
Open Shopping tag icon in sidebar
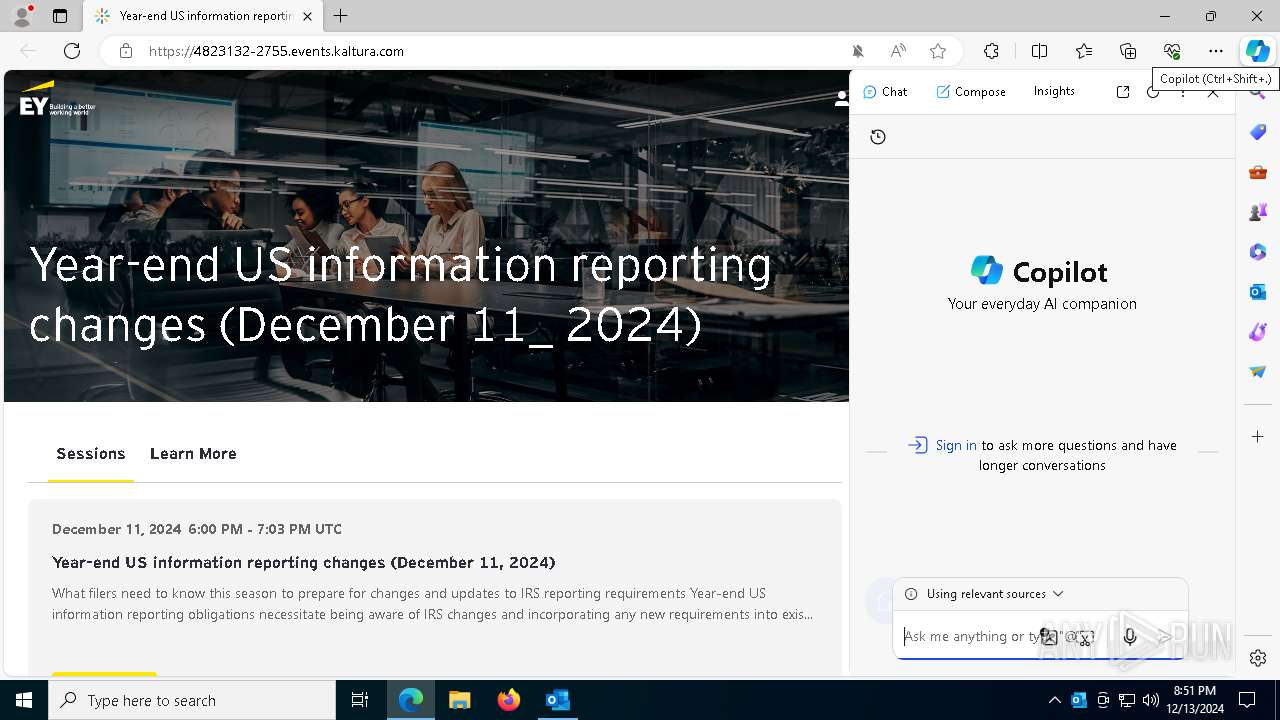(1258, 132)
